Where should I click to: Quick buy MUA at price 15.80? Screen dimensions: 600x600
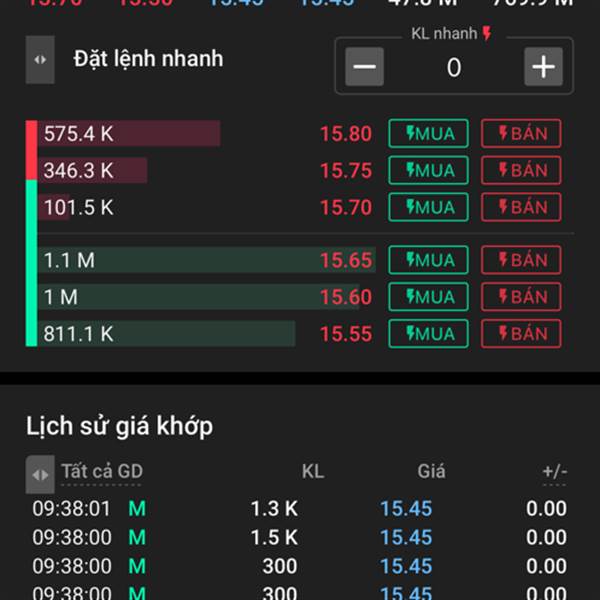pos(428,134)
